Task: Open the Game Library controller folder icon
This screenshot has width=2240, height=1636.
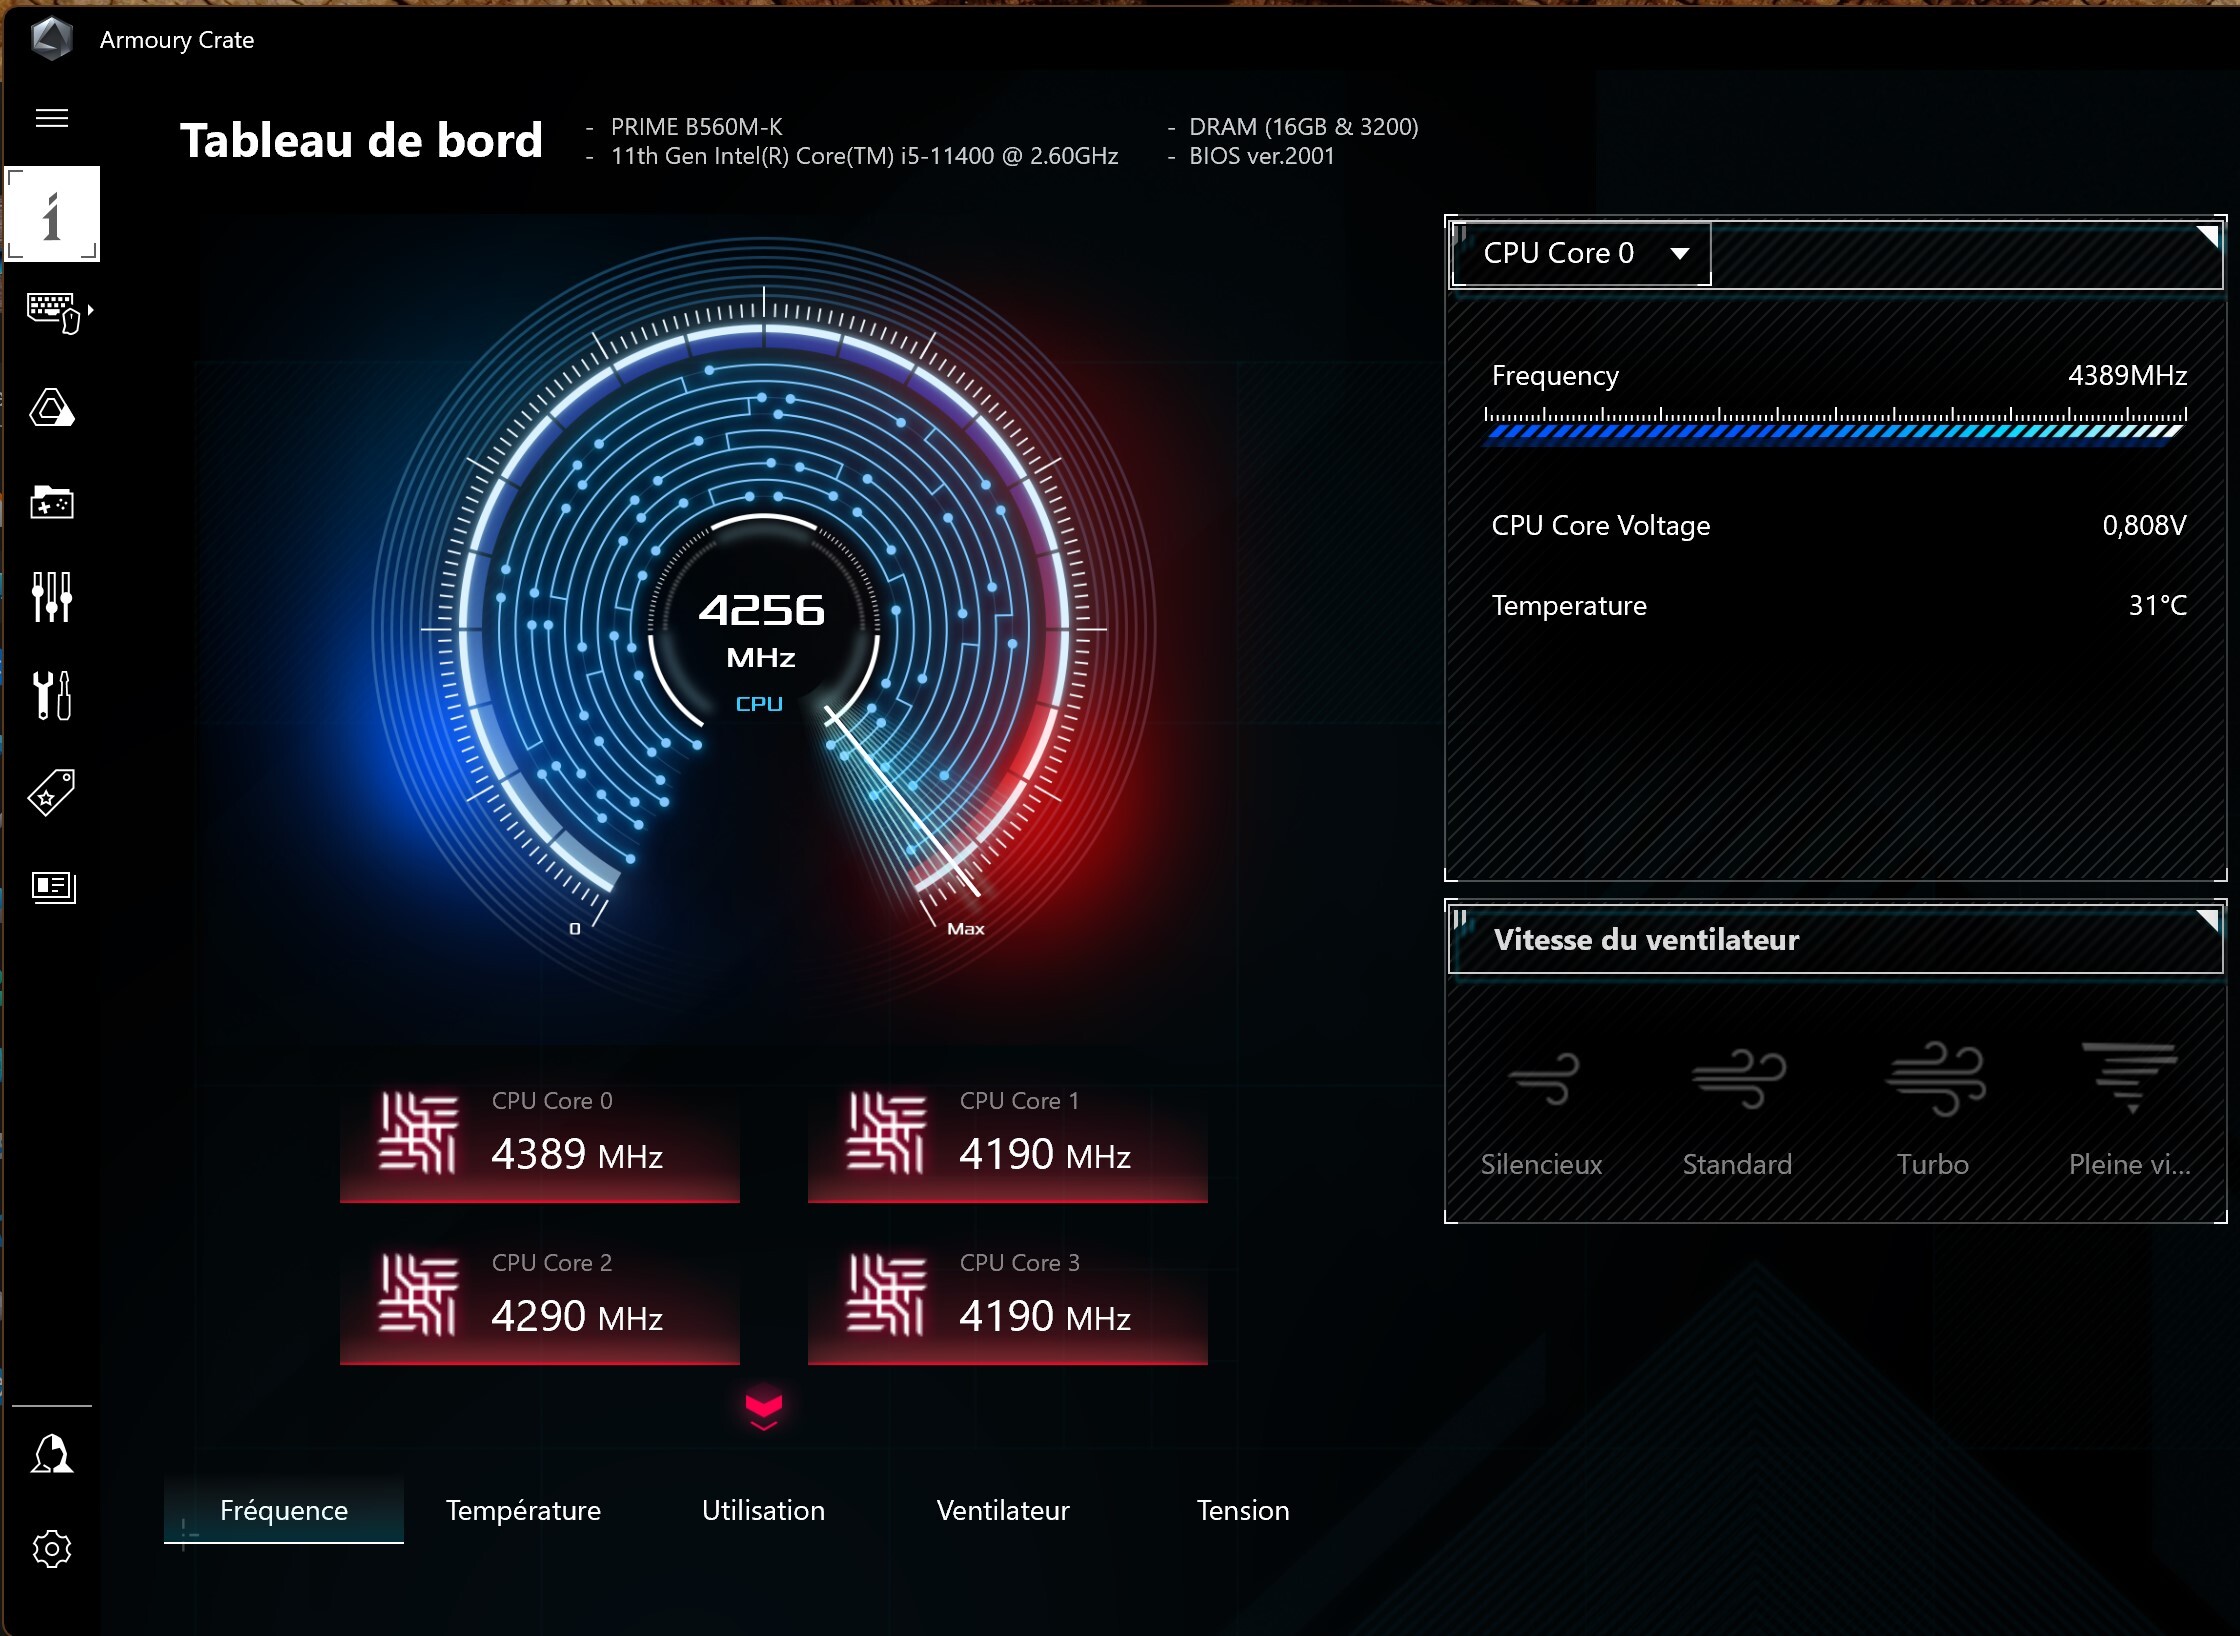Action: 52,502
